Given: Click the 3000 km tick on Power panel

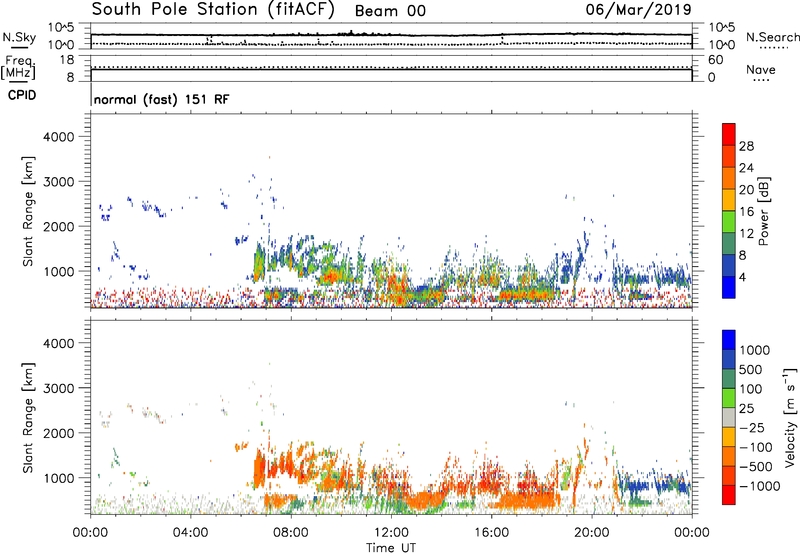Looking at the screenshot, I should [x=59, y=182].
